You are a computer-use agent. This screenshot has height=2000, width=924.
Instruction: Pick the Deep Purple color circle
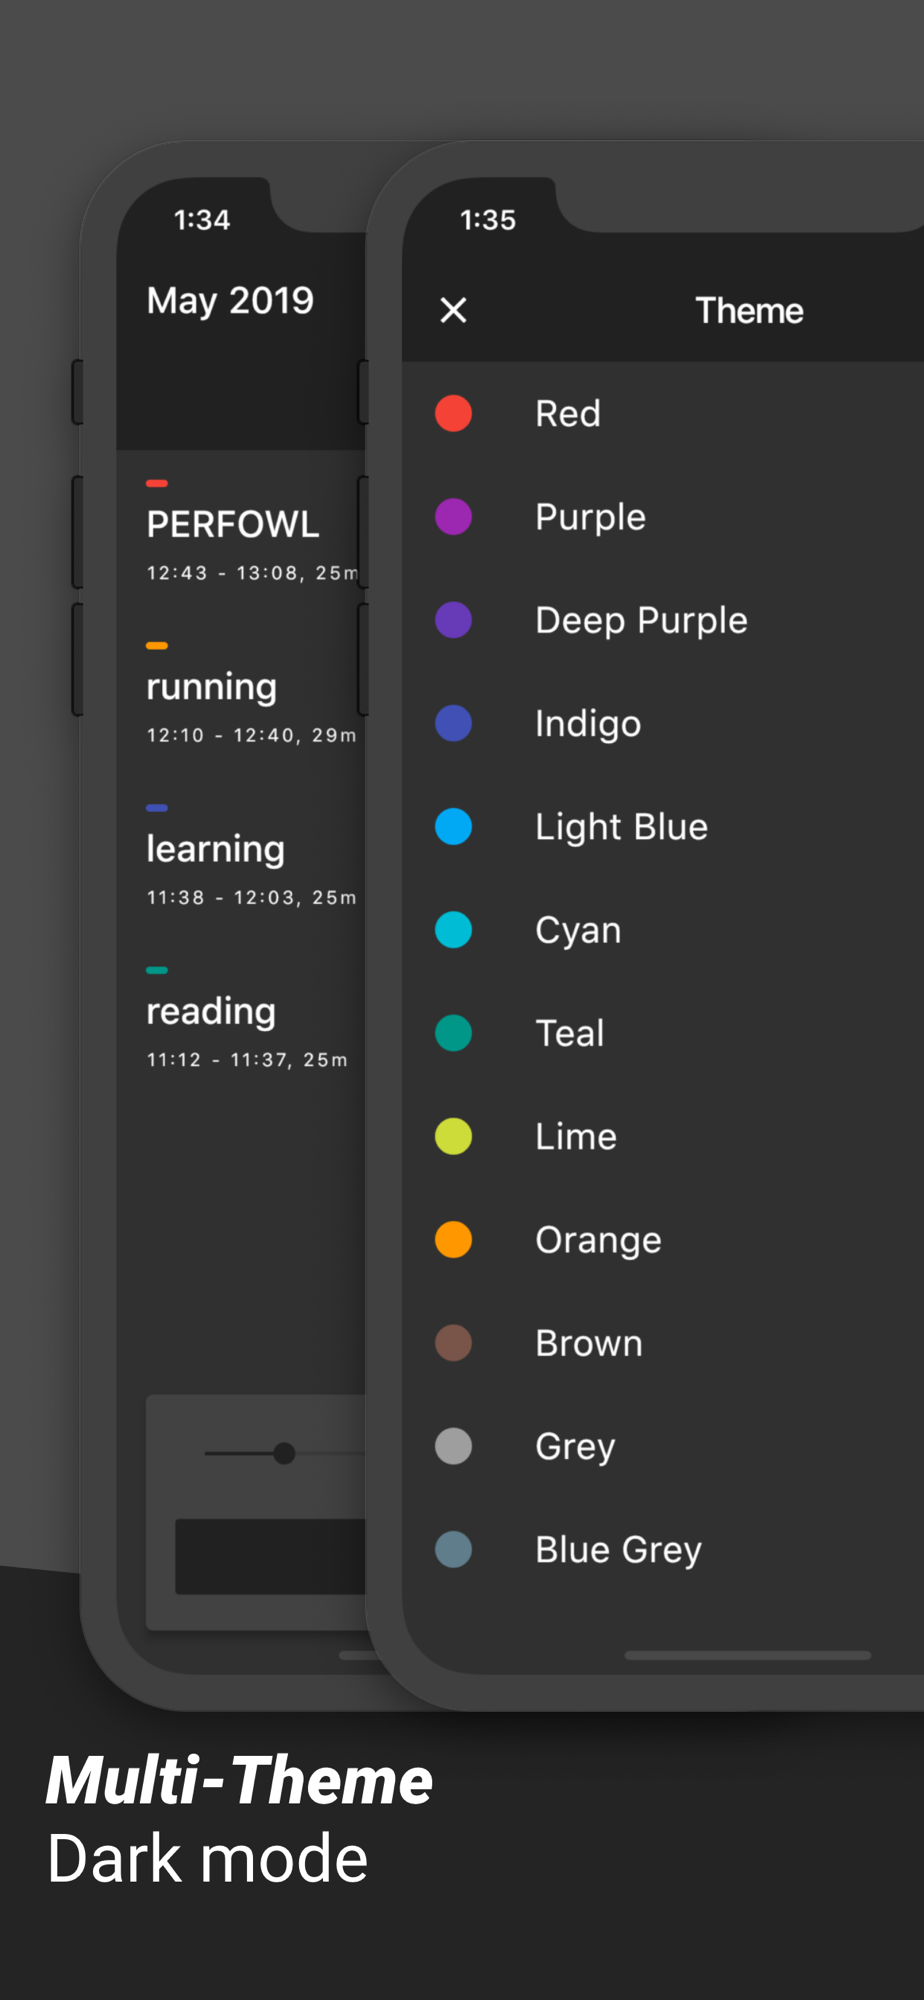(x=453, y=620)
